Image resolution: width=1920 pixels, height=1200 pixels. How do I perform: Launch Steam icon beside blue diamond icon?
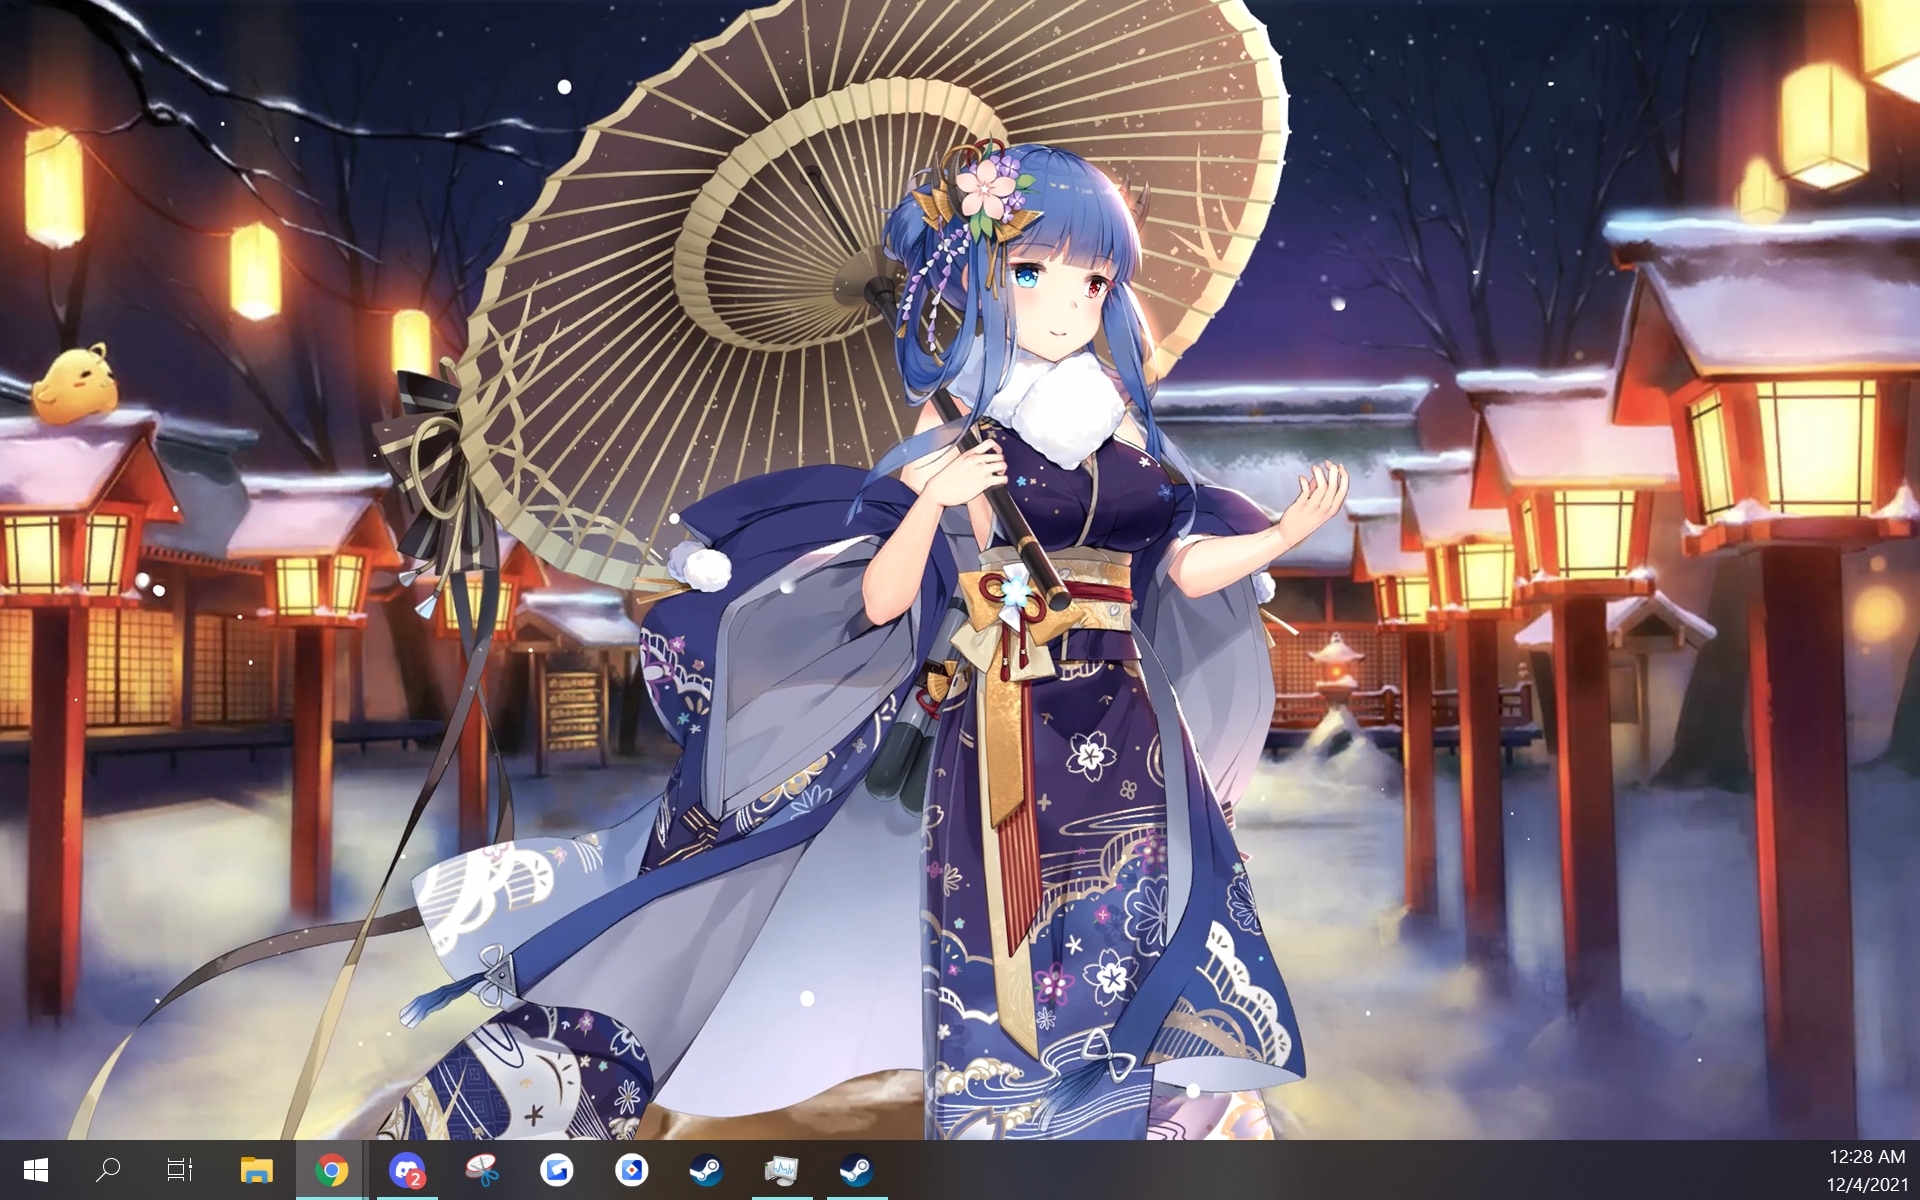pos(707,1169)
